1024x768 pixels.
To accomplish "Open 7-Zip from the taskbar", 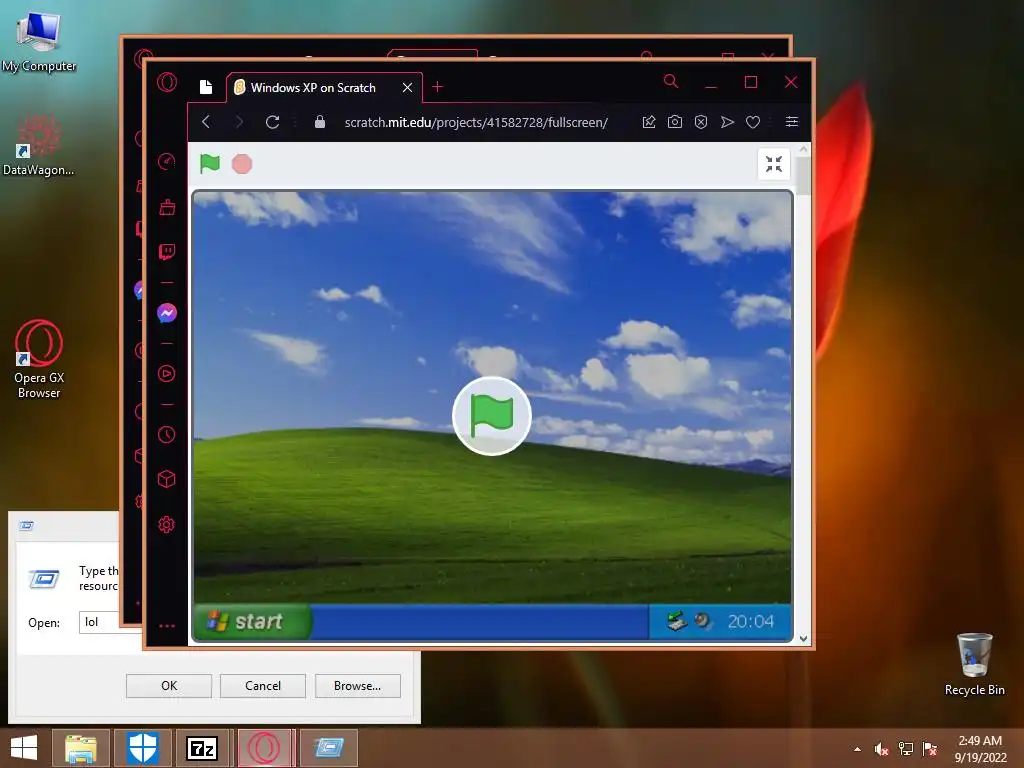I will (x=202, y=748).
